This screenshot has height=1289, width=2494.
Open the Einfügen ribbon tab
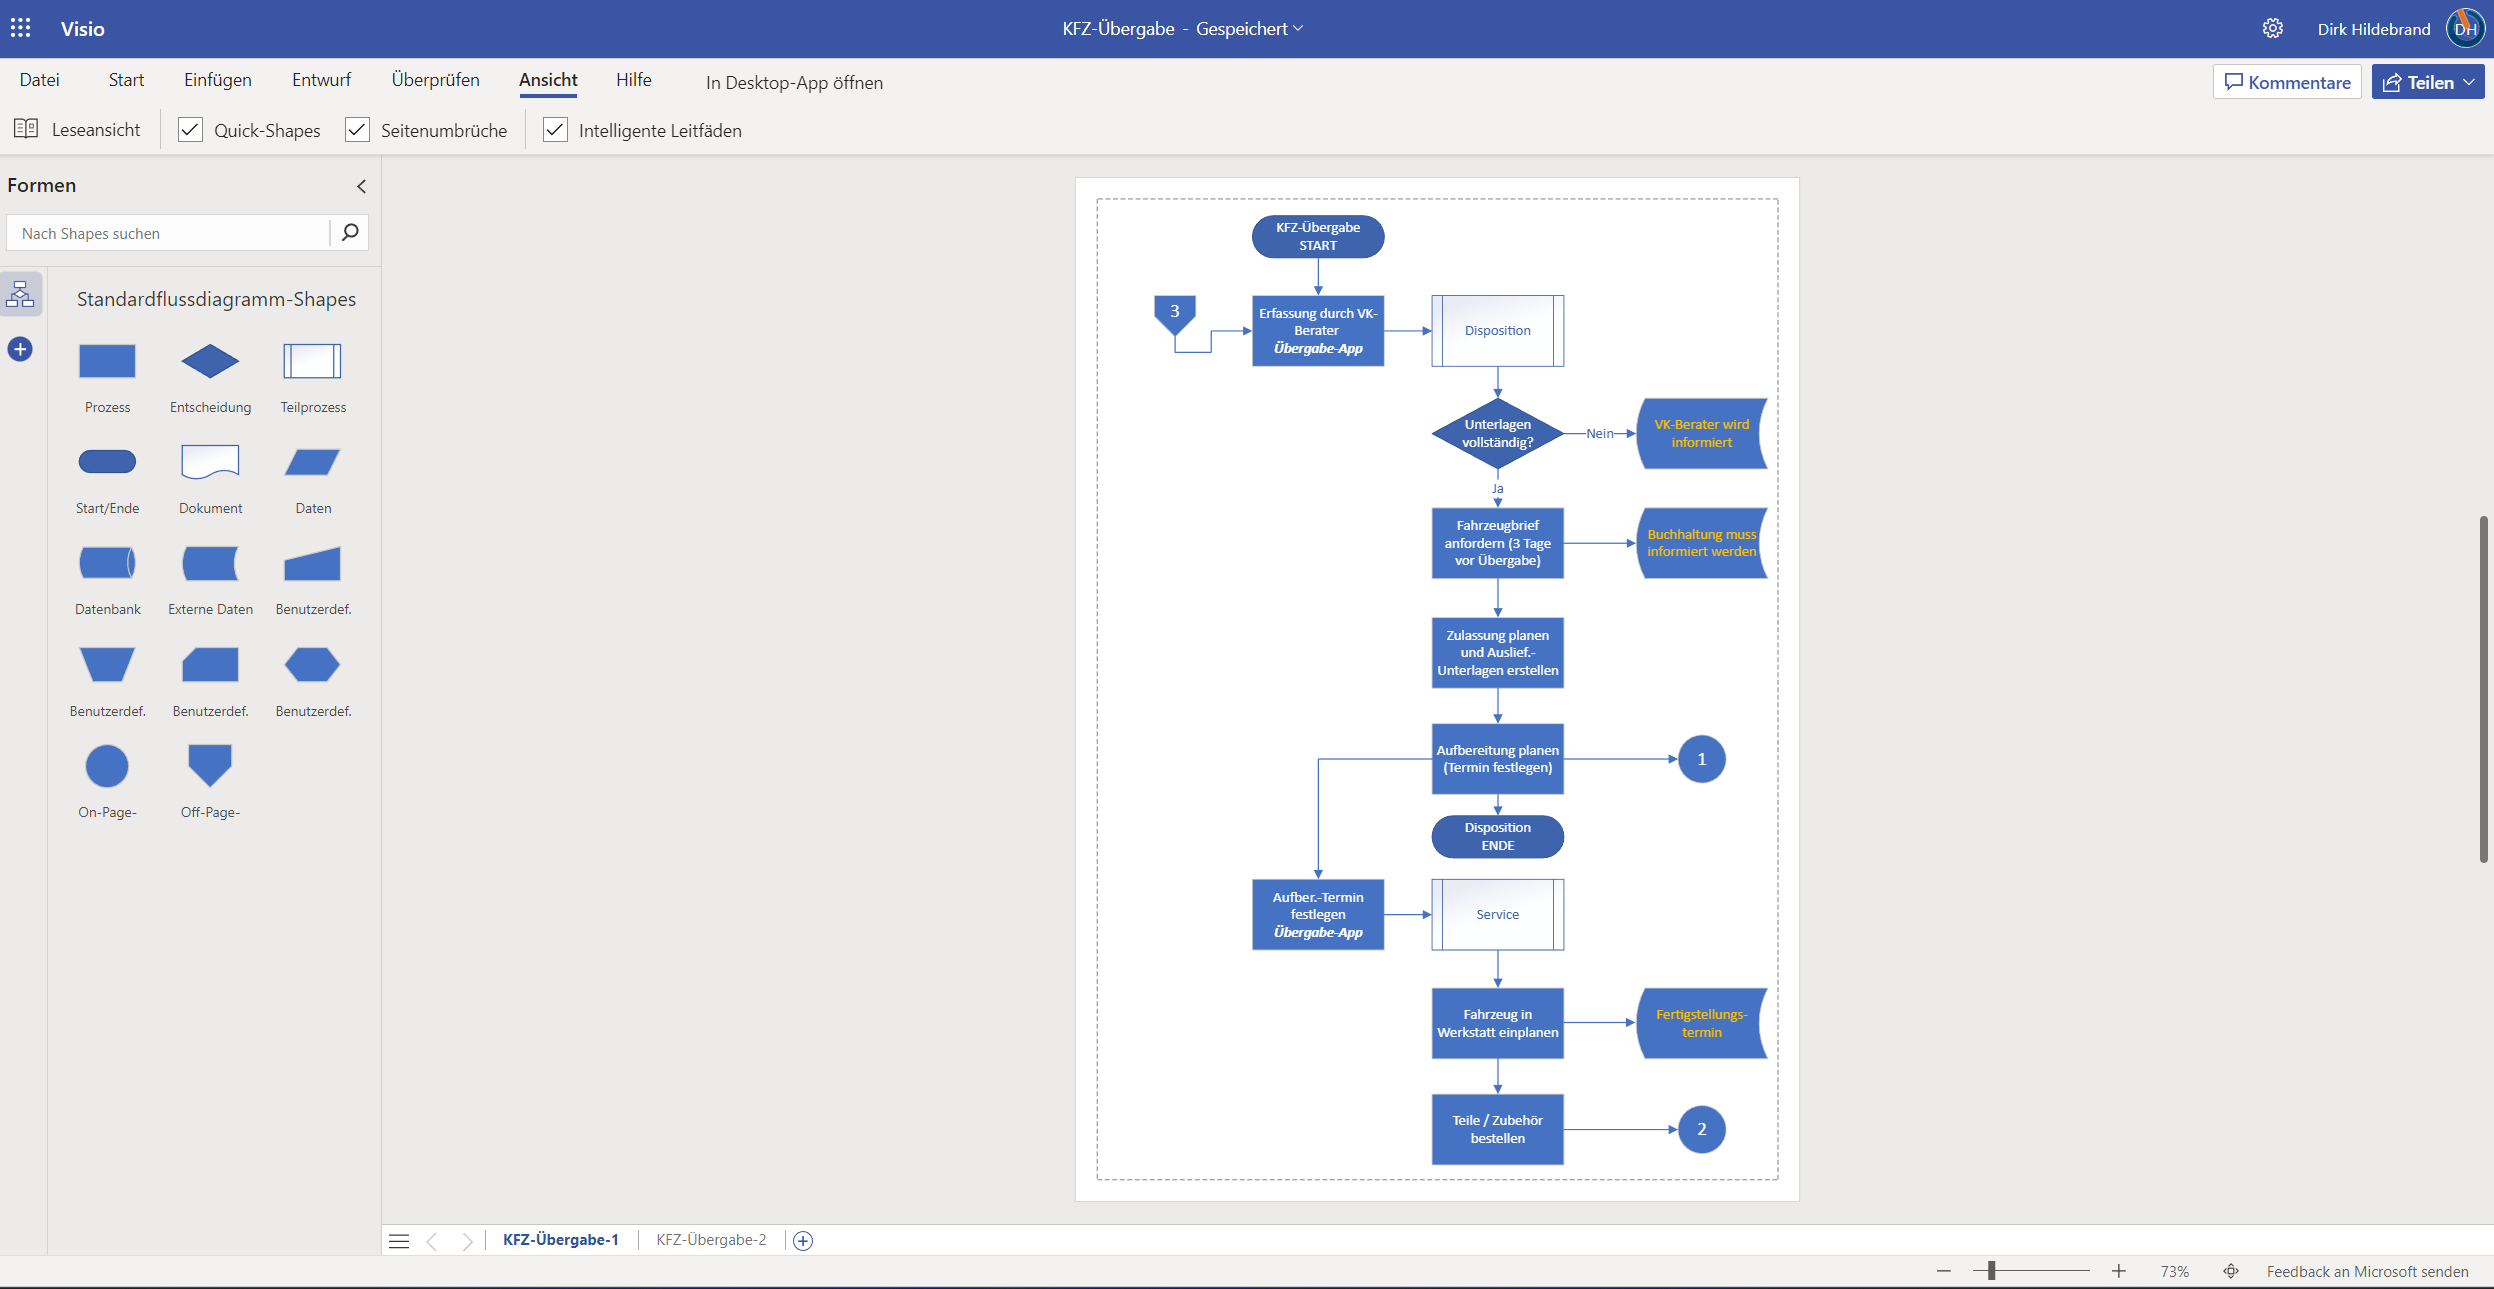pyautogui.click(x=217, y=80)
